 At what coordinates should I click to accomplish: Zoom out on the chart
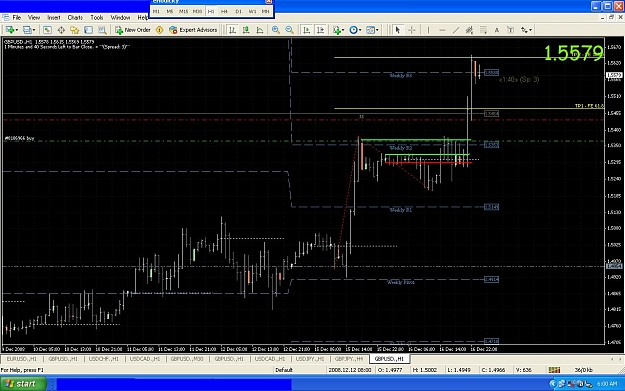[289, 30]
